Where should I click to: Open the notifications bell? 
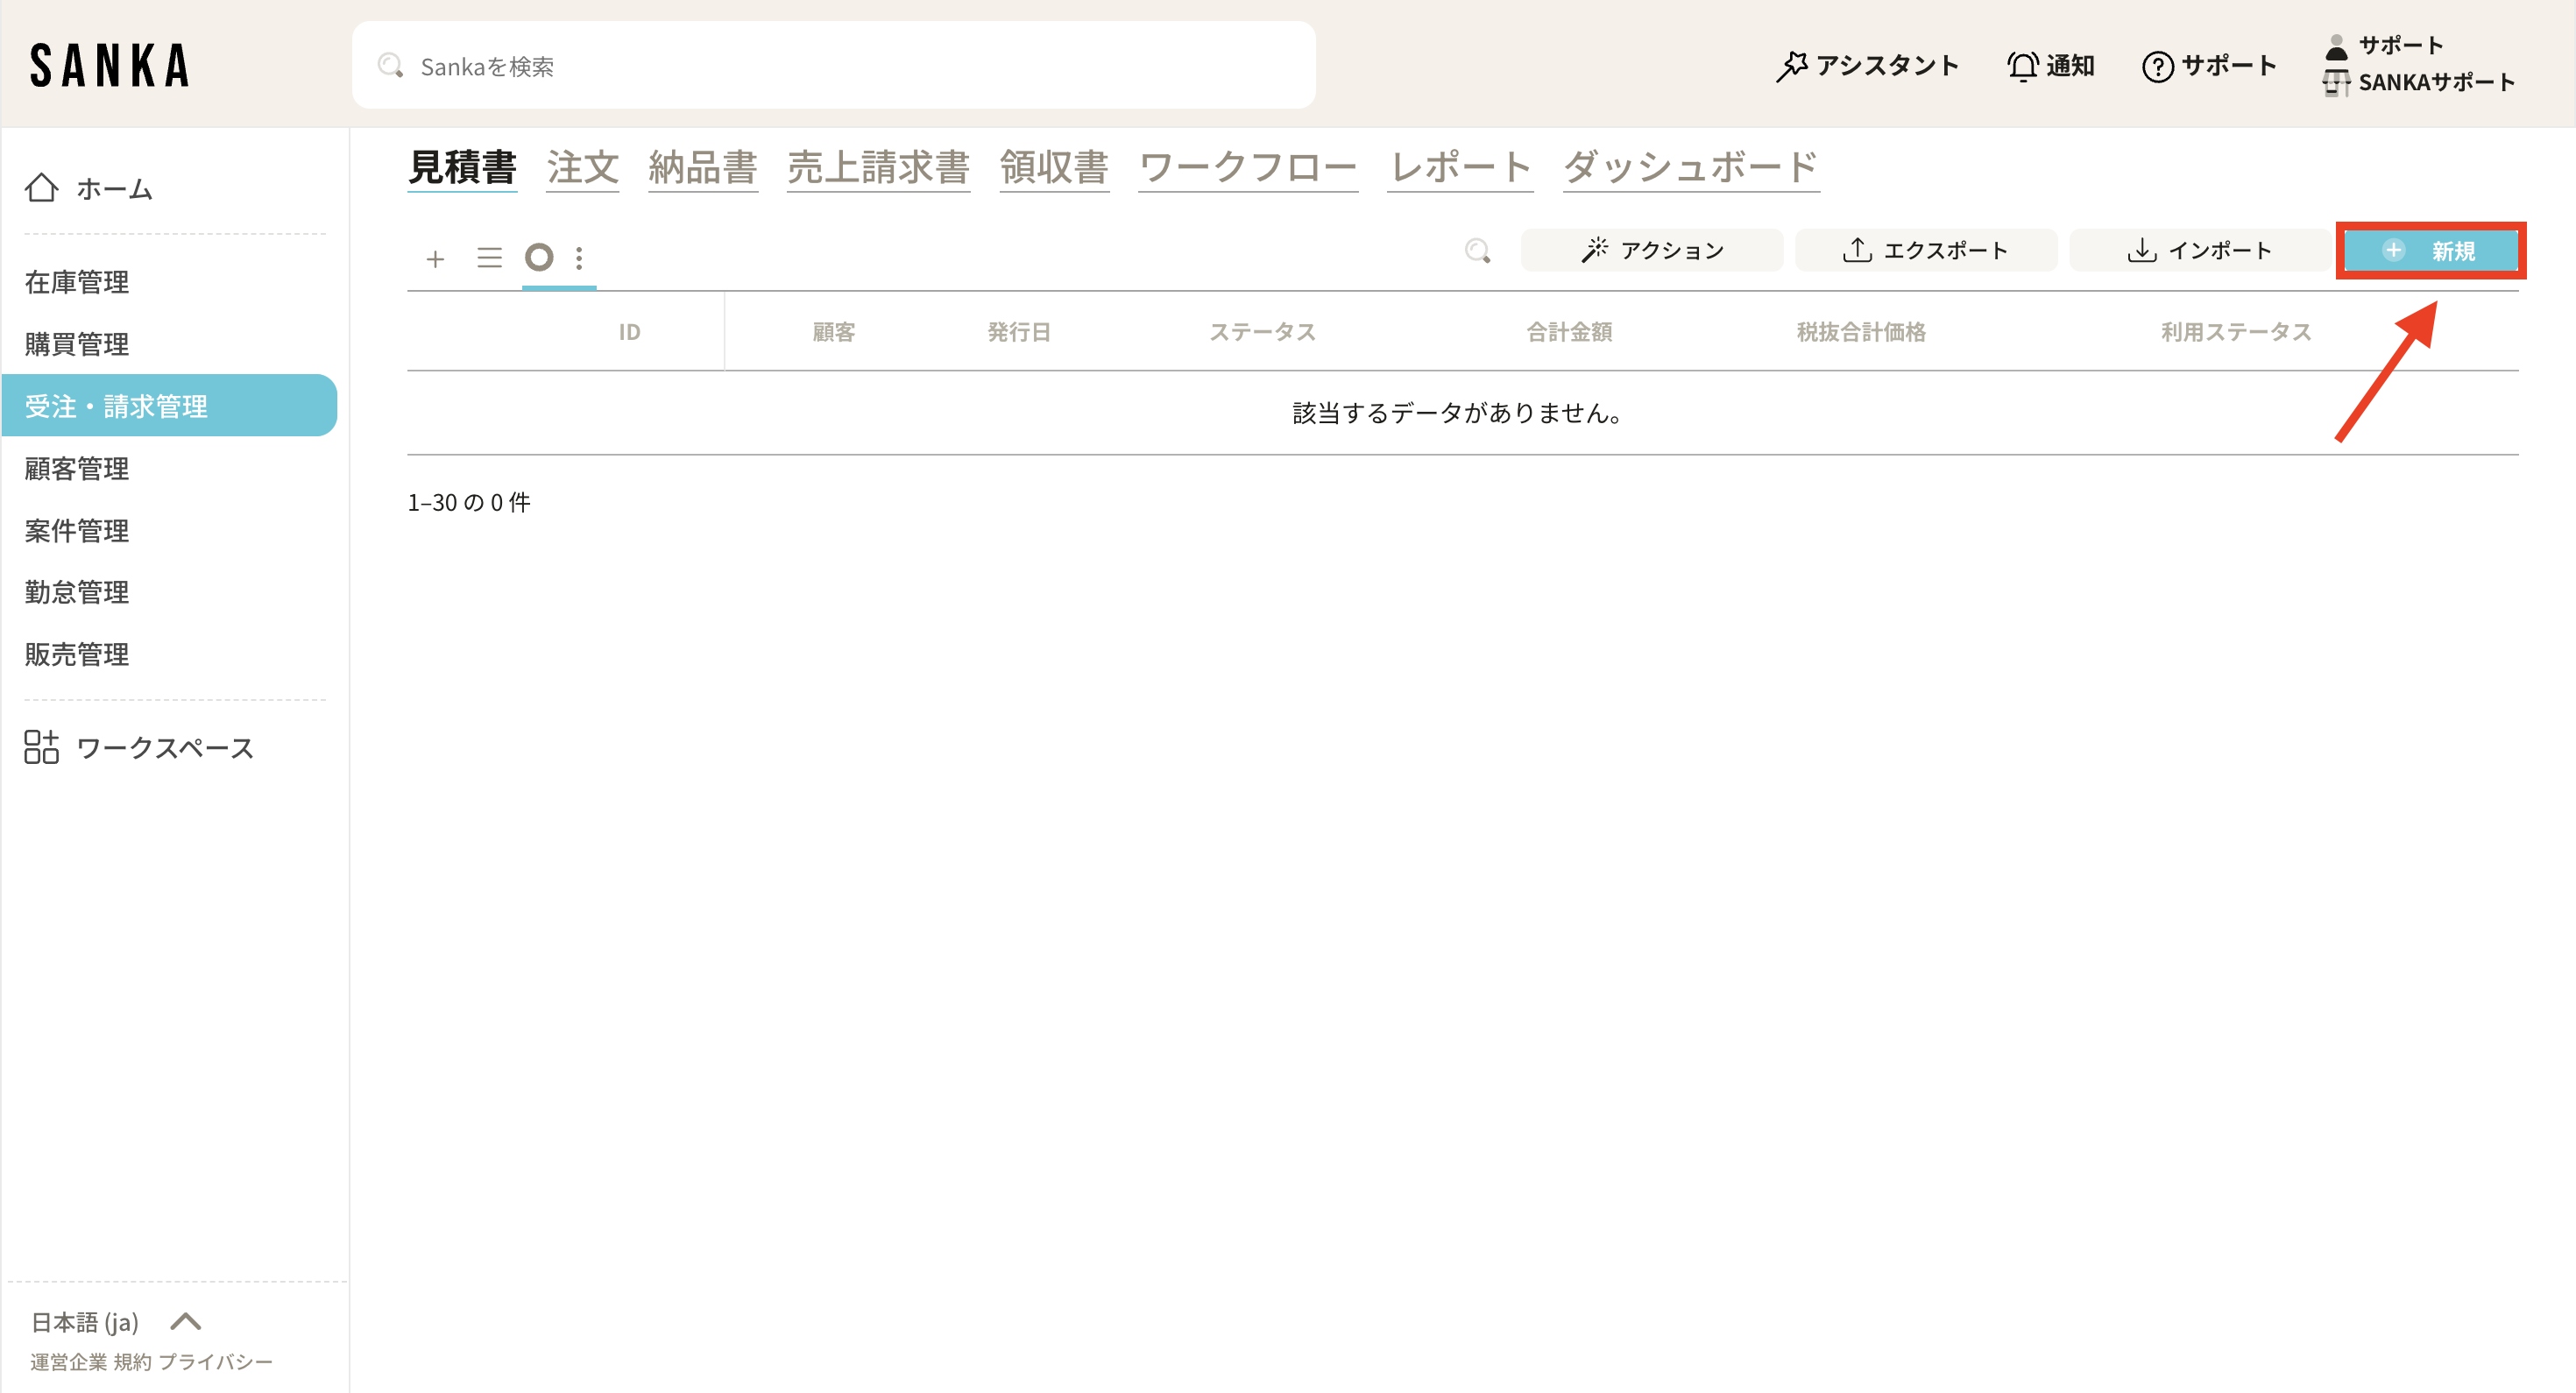2022,66
